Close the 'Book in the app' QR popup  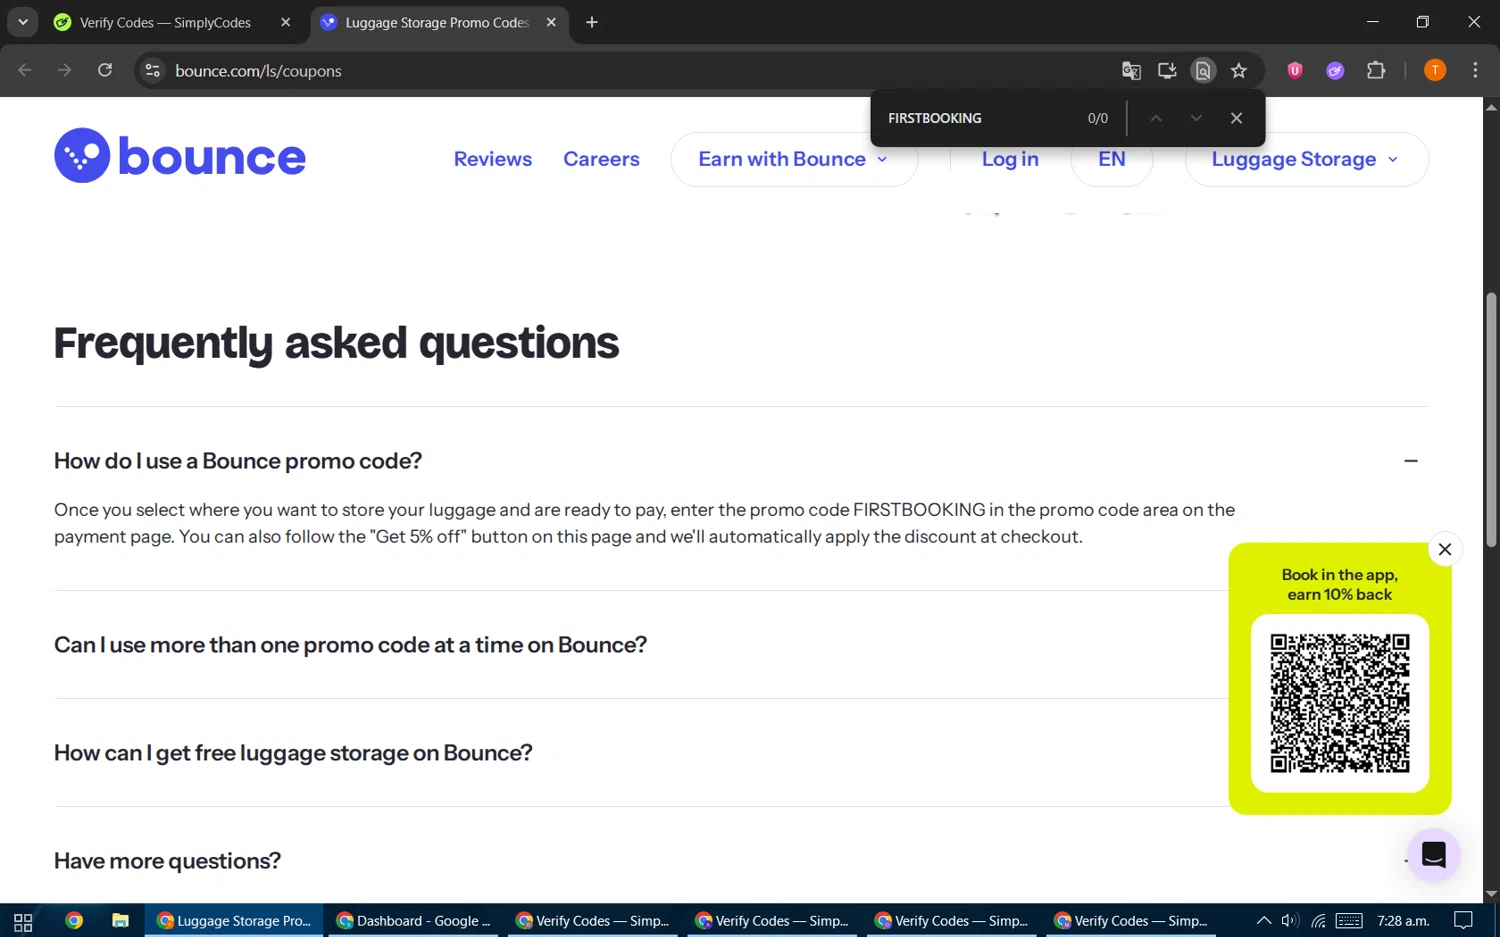pyautogui.click(x=1445, y=549)
